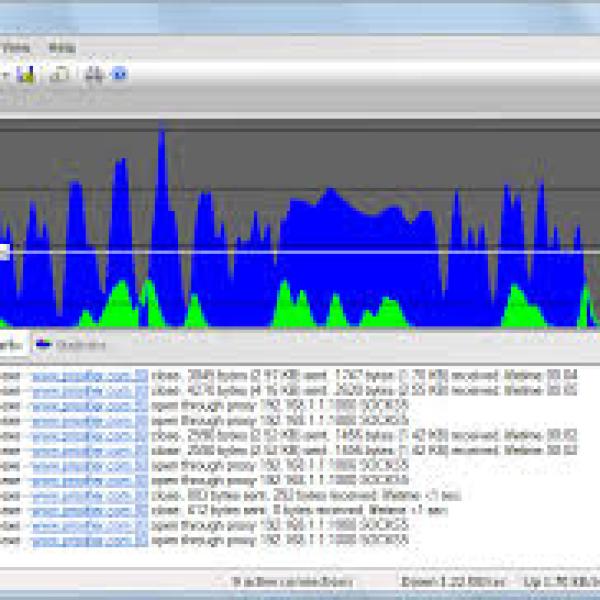The width and height of the screenshot is (600, 600).
Task: Open the View menu
Action: pyautogui.click(x=16, y=48)
